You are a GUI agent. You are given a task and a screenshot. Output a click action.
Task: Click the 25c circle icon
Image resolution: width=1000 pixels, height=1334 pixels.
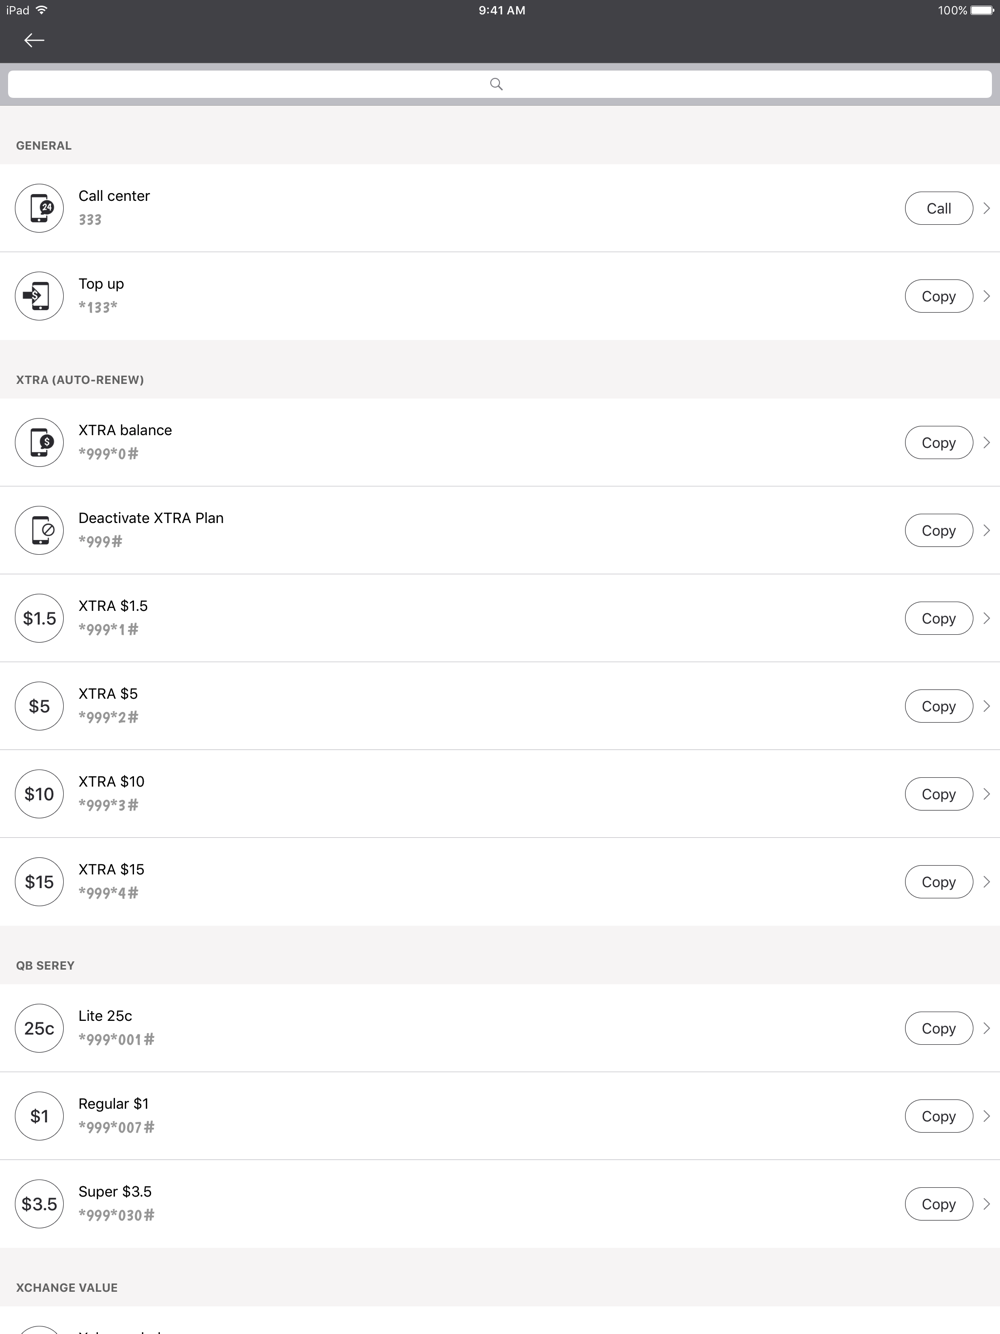pyautogui.click(x=40, y=1028)
